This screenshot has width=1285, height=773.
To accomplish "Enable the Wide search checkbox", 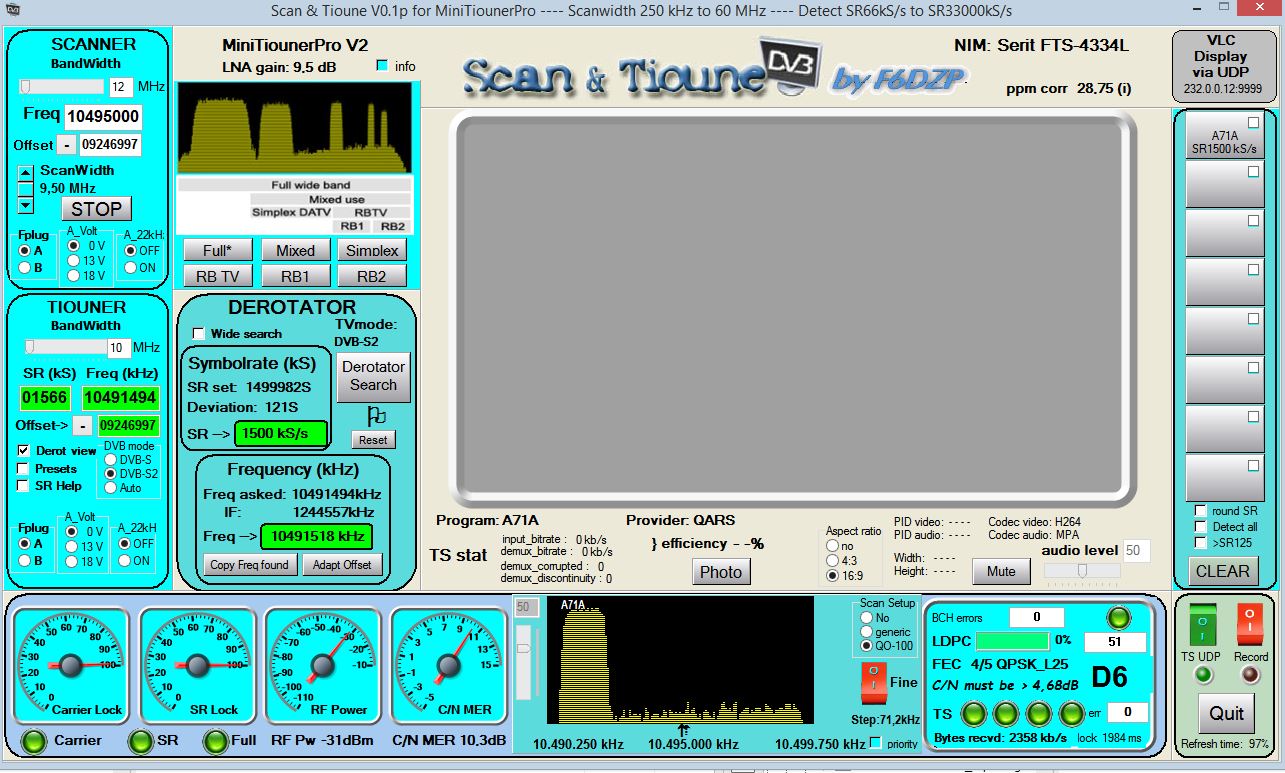I will pos(198,334).
